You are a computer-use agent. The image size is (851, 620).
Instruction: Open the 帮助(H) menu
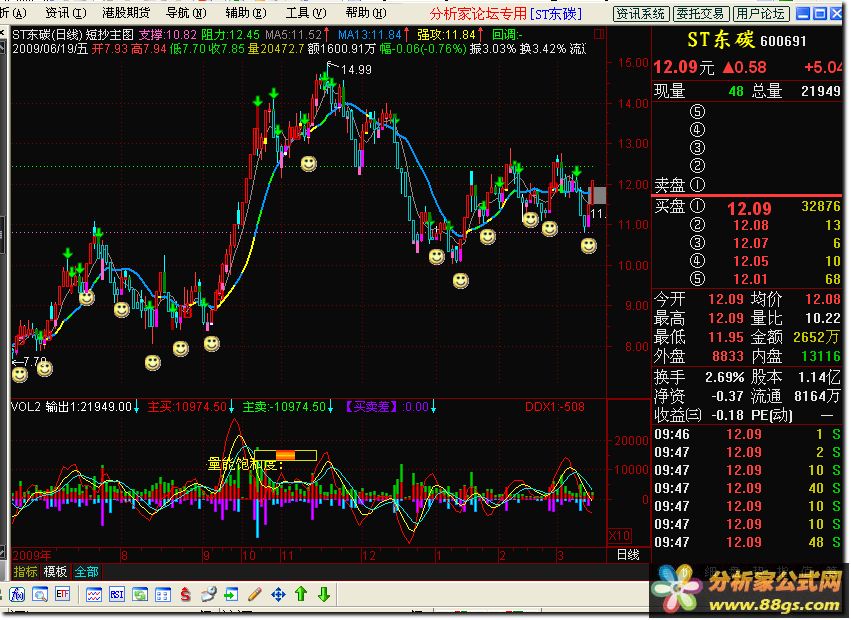coord(366,12)
